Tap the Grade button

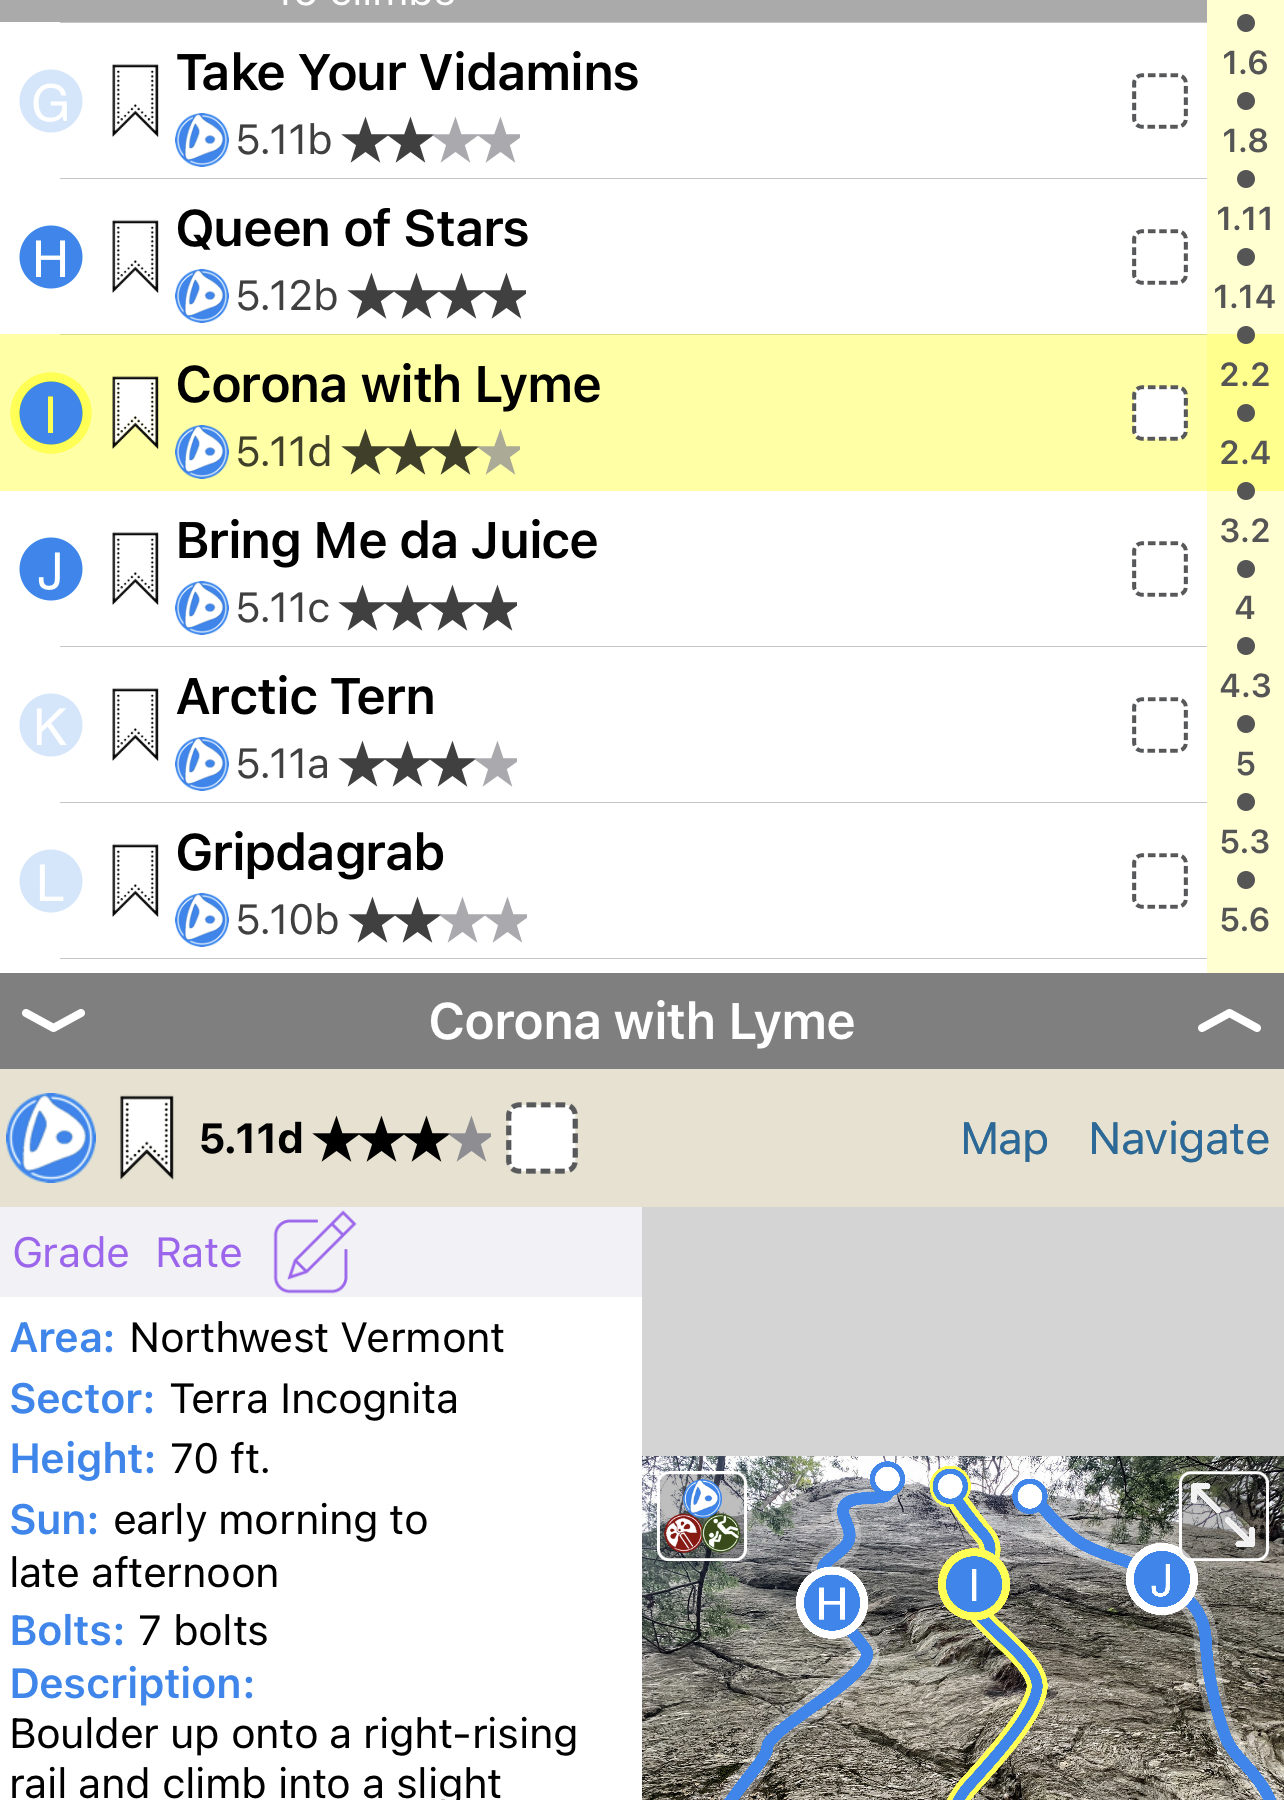tap(71, 1252)
